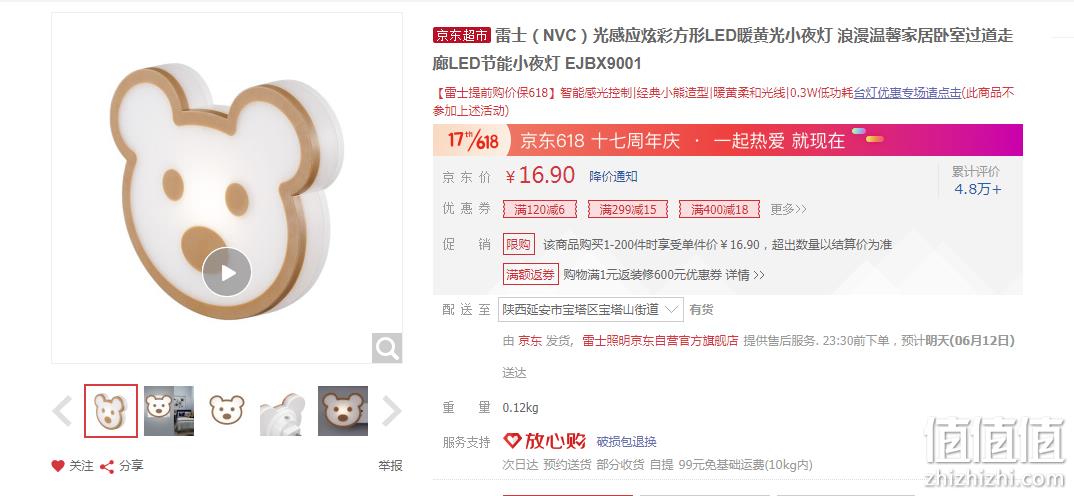
Task: Play the product video on bear lamp
Action: click(227, 272)
